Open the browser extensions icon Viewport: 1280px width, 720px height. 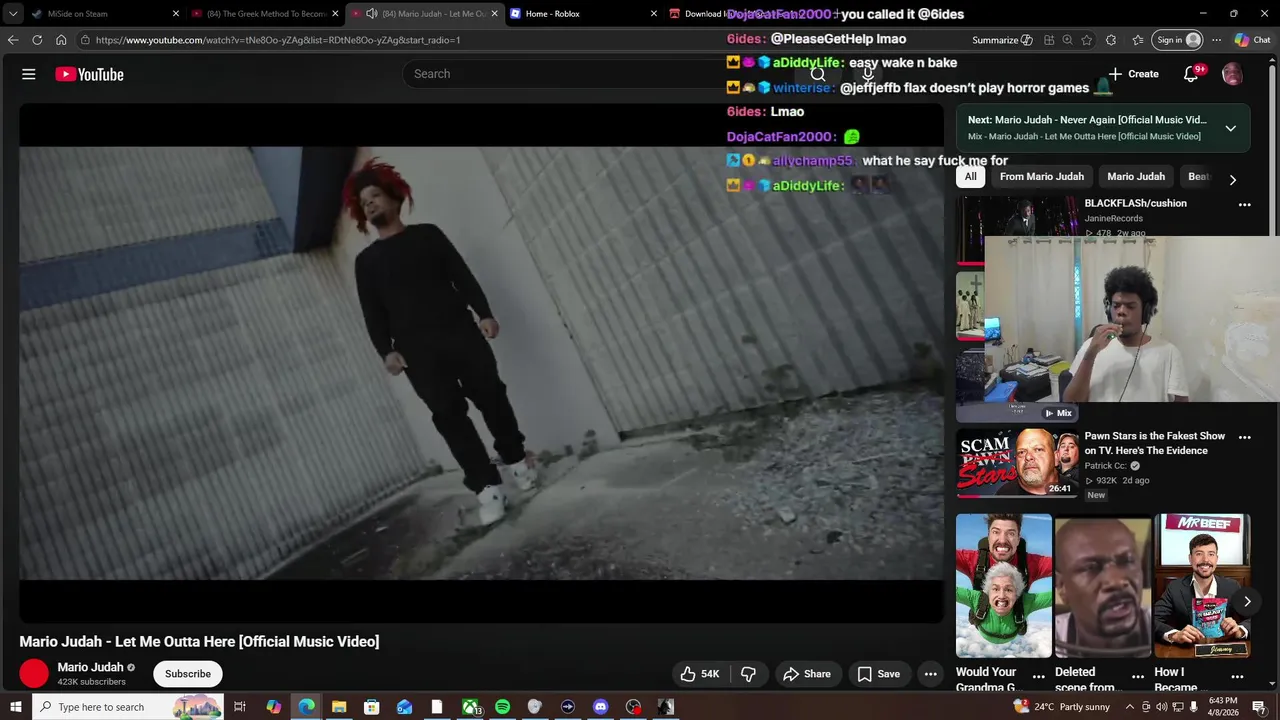pos(1111,40)
